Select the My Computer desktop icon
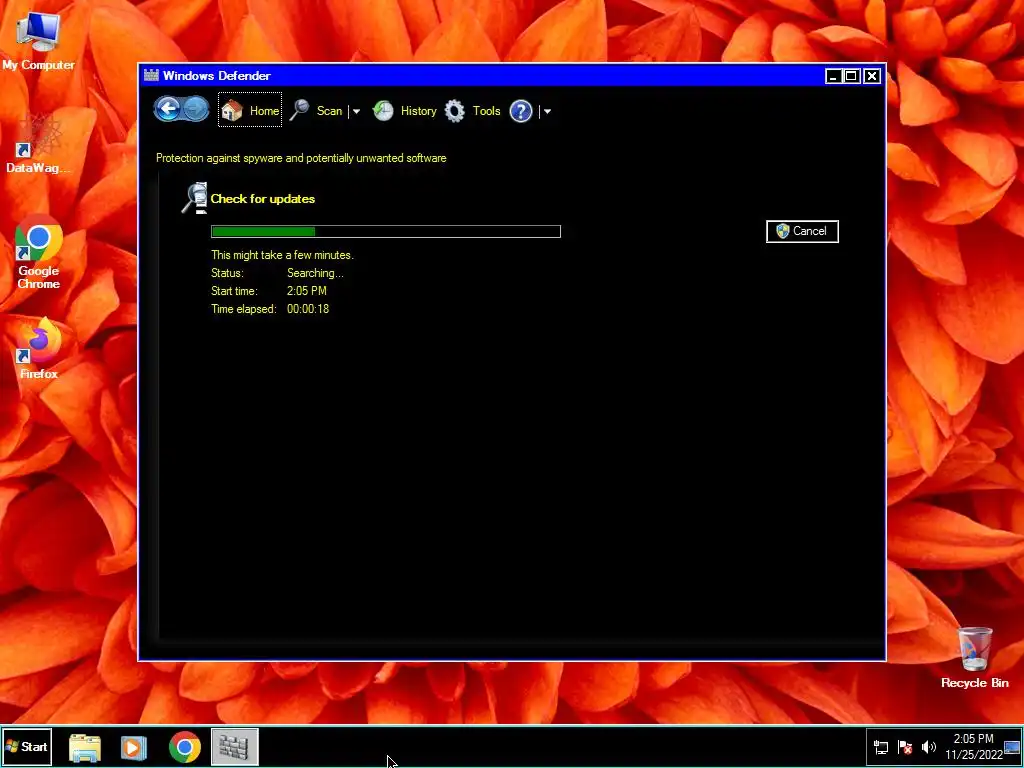This screenshot has width=1024, height=768. [x=39, y=40]
